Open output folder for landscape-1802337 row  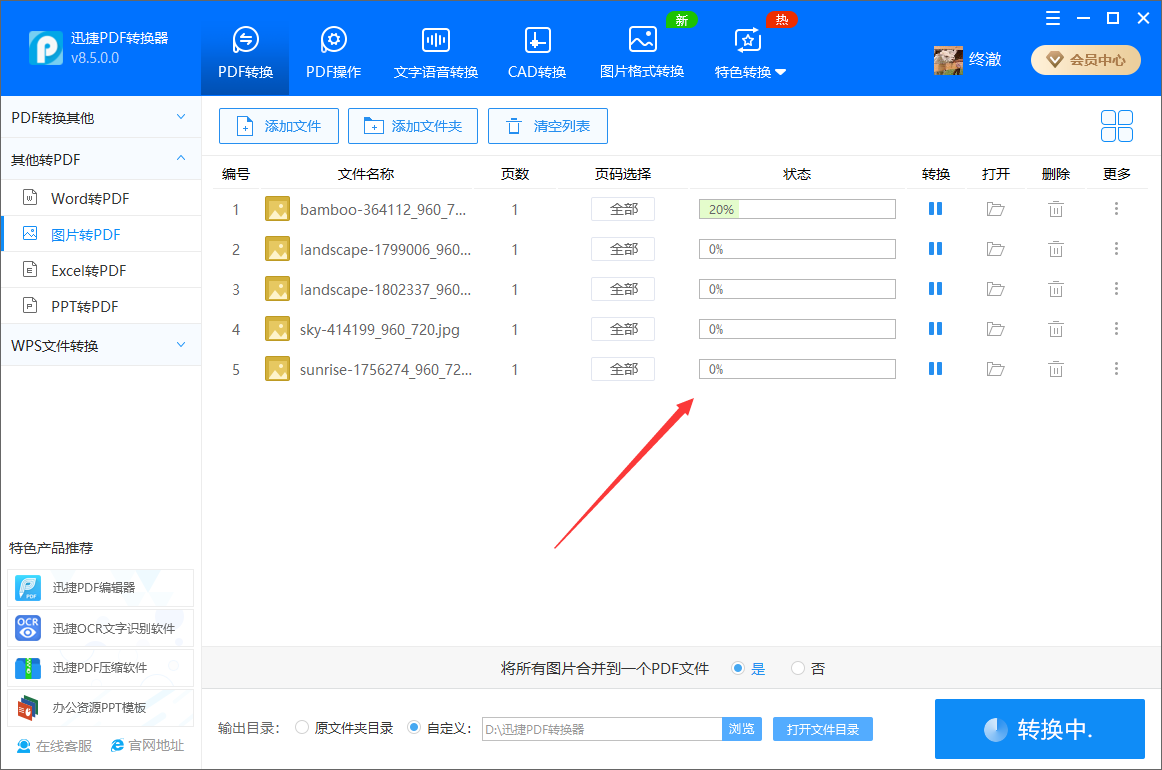point(995,289)
